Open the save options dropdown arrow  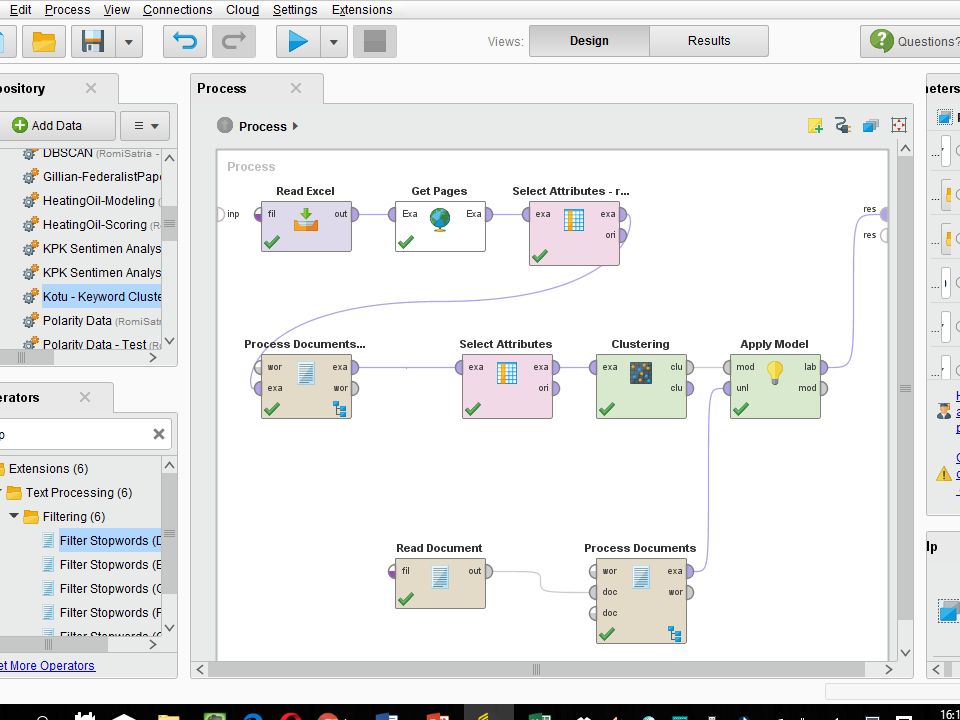[x=129, y=42]
